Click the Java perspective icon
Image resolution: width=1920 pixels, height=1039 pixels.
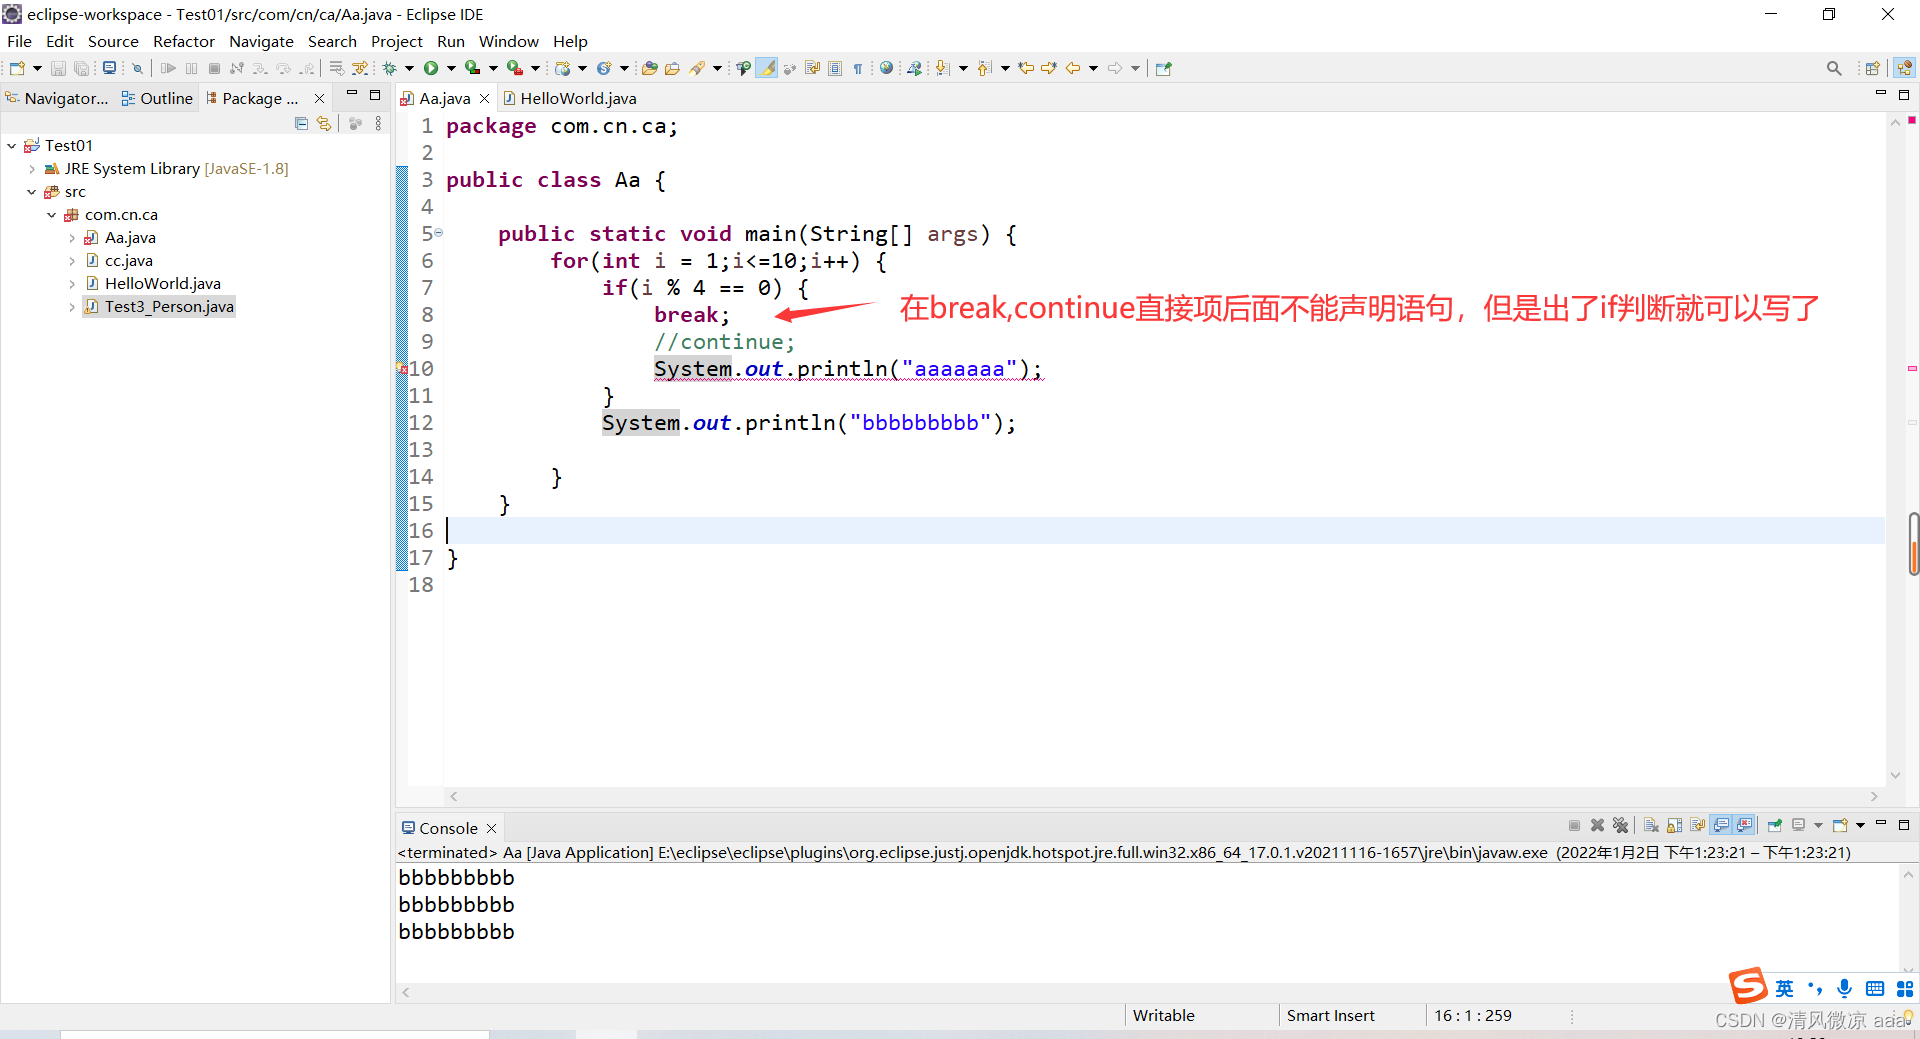[x=1905, y=68]
